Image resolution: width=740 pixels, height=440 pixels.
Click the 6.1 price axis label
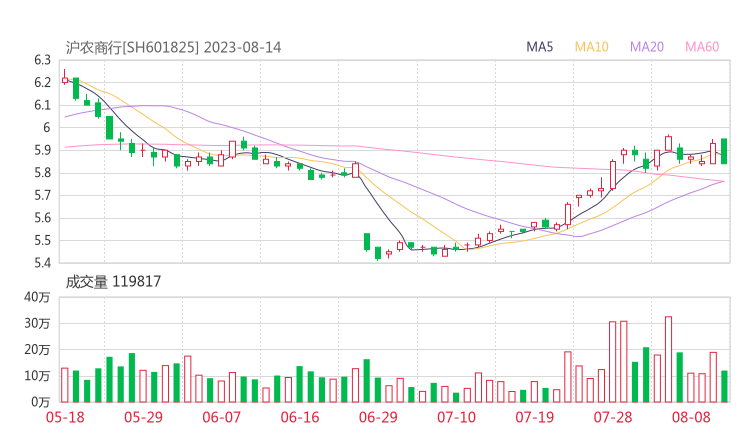[x=42, y=105]
